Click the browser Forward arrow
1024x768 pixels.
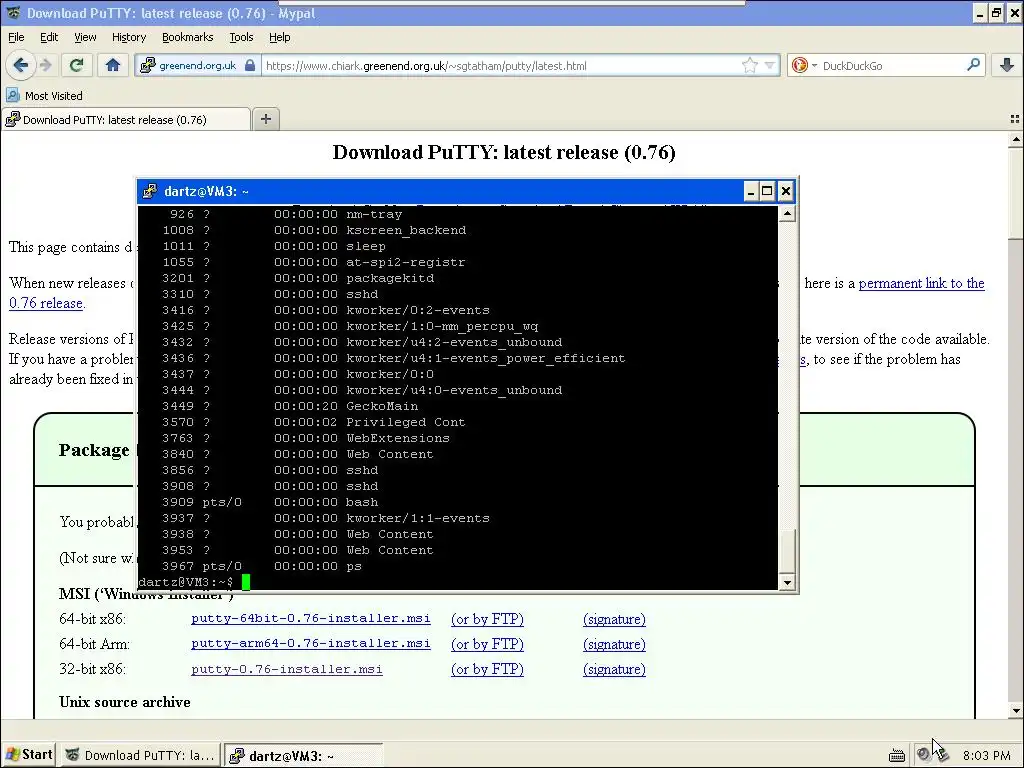[x=46, y=65]
